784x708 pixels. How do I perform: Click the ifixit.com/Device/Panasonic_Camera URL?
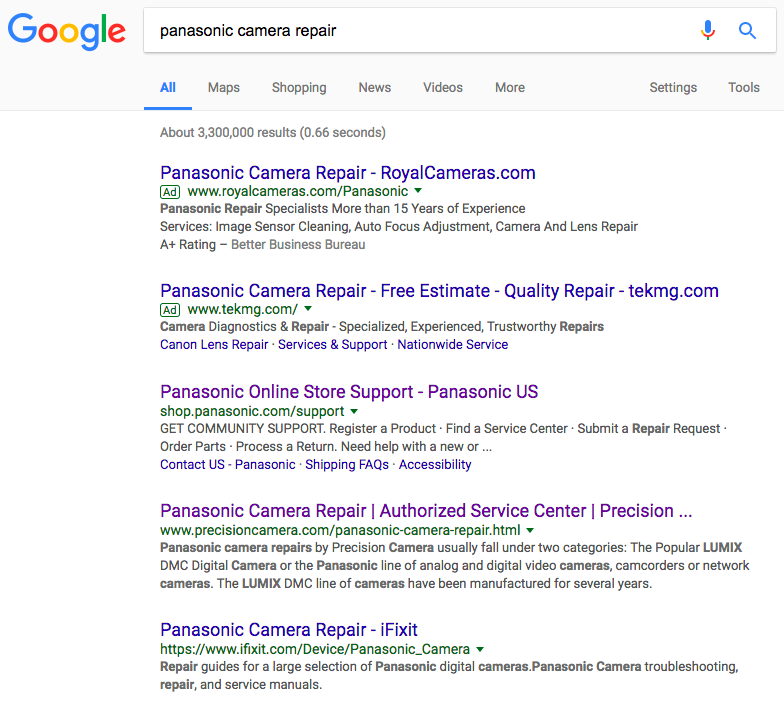[x=315, y=649]
